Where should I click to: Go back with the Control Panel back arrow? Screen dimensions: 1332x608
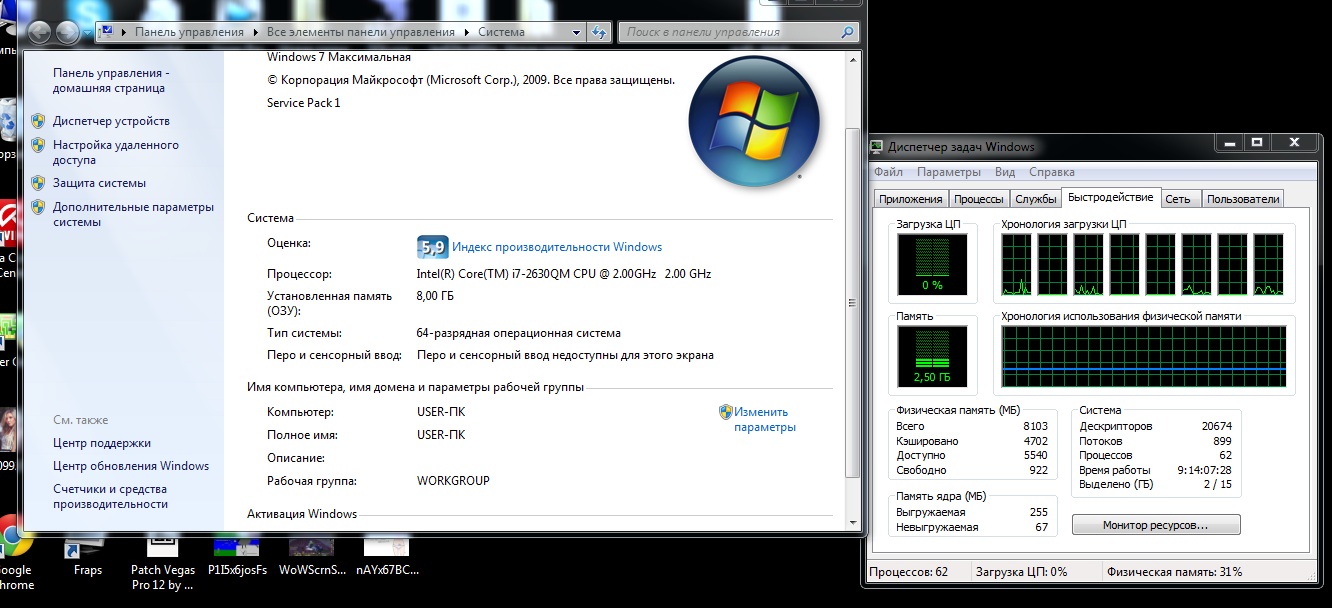pyautogui.click(x=40, y=32)
